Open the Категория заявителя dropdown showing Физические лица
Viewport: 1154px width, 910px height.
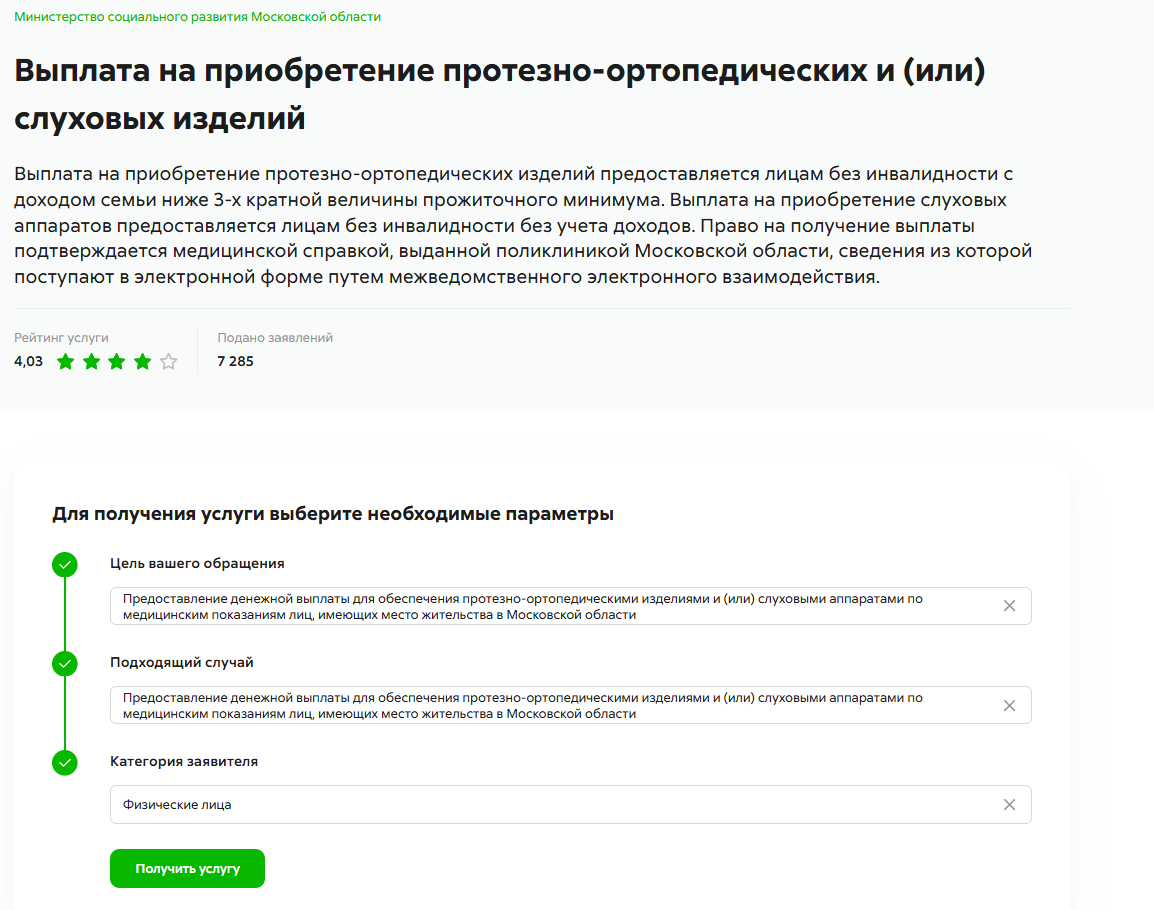(x=570, y=805)
